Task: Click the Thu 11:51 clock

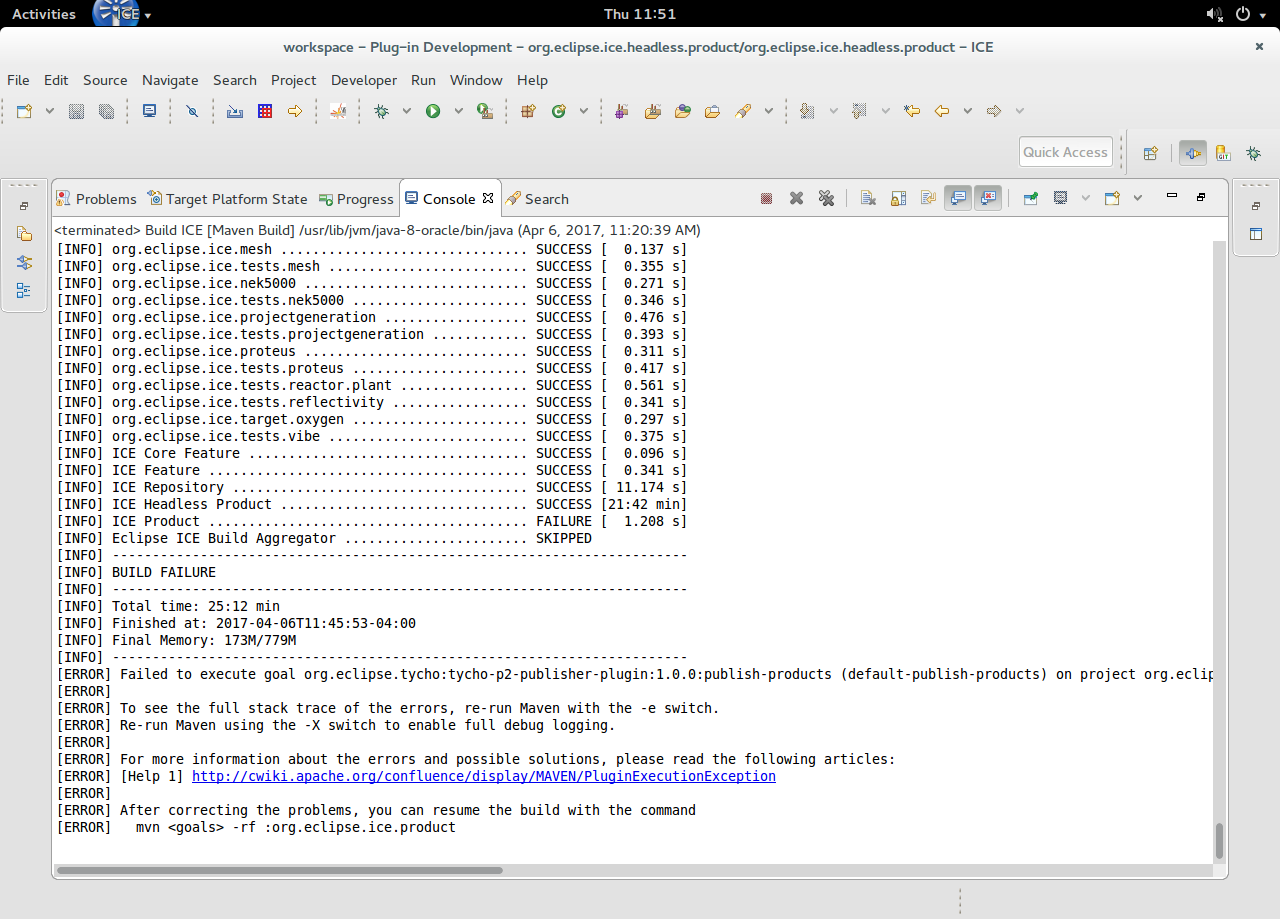Action: pos(640,14)
